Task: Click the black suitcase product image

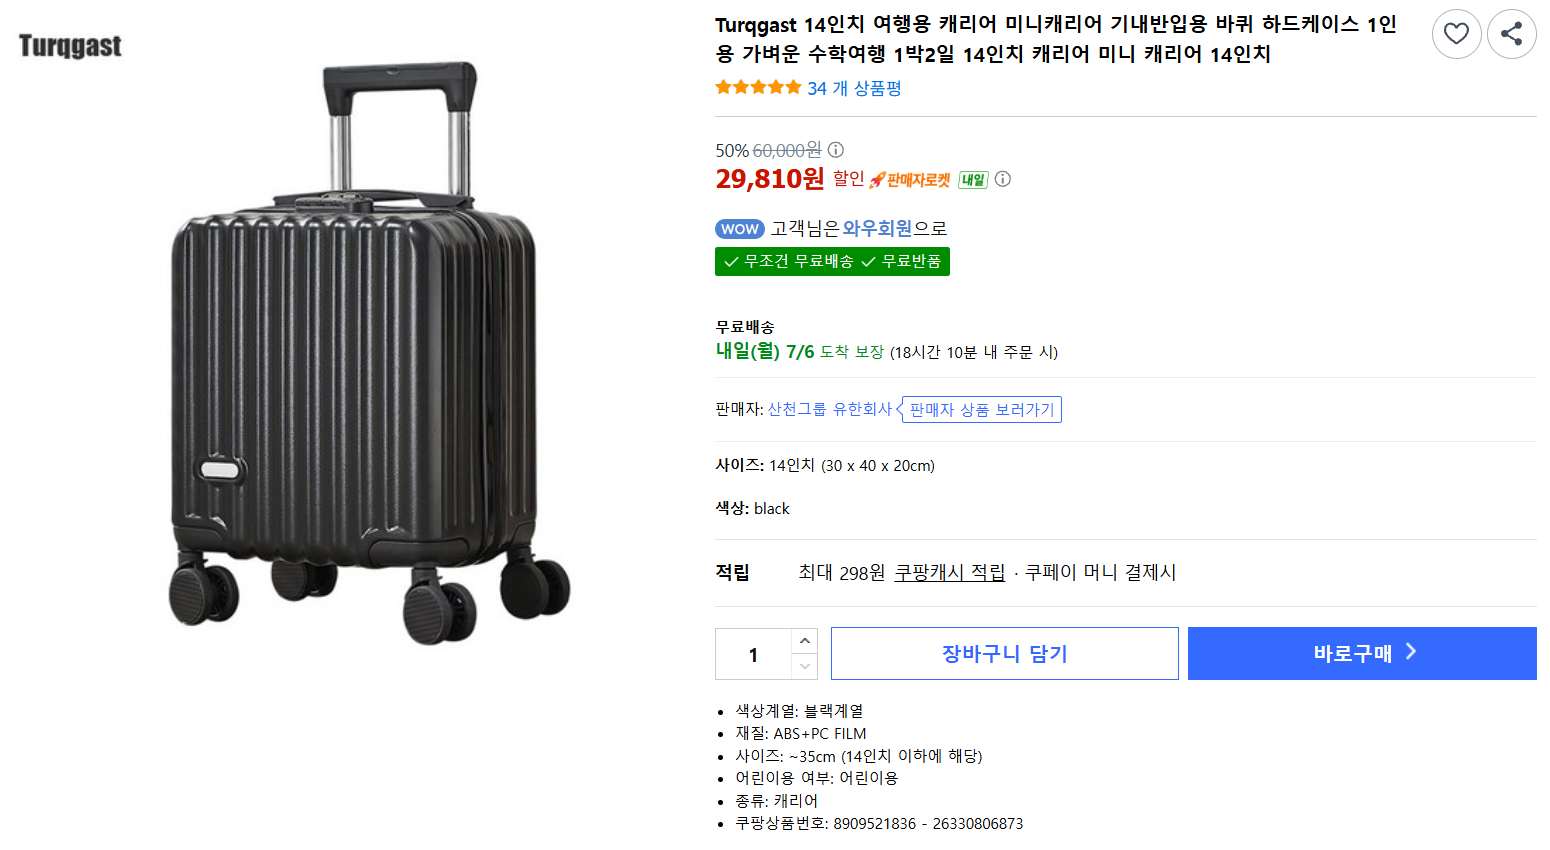Action: (x=369, y=353)
